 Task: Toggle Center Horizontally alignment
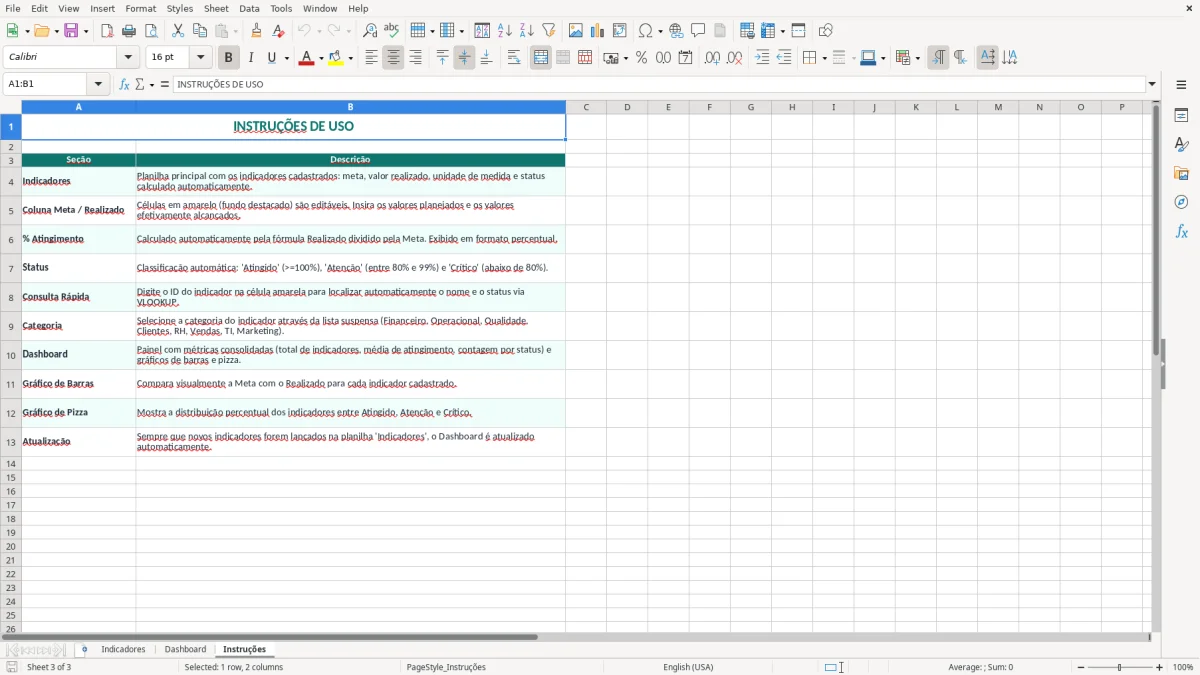(393, 58)
